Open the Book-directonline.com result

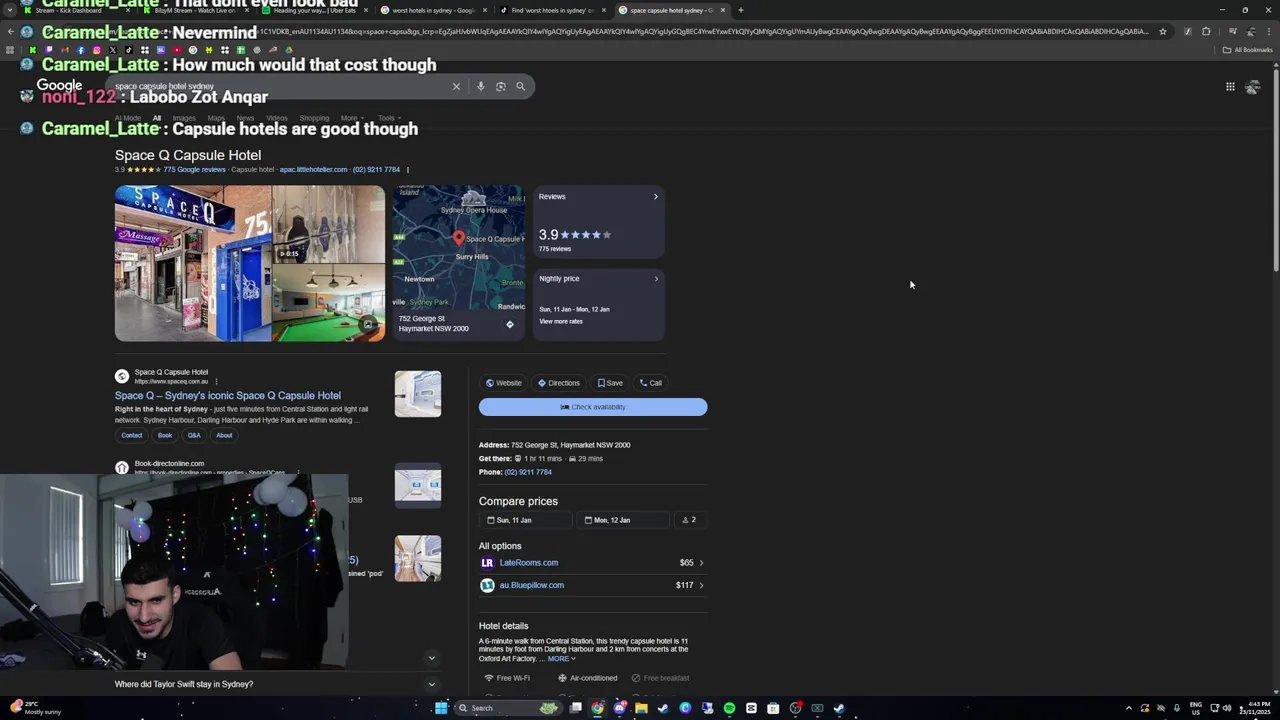tap(169, 464)
